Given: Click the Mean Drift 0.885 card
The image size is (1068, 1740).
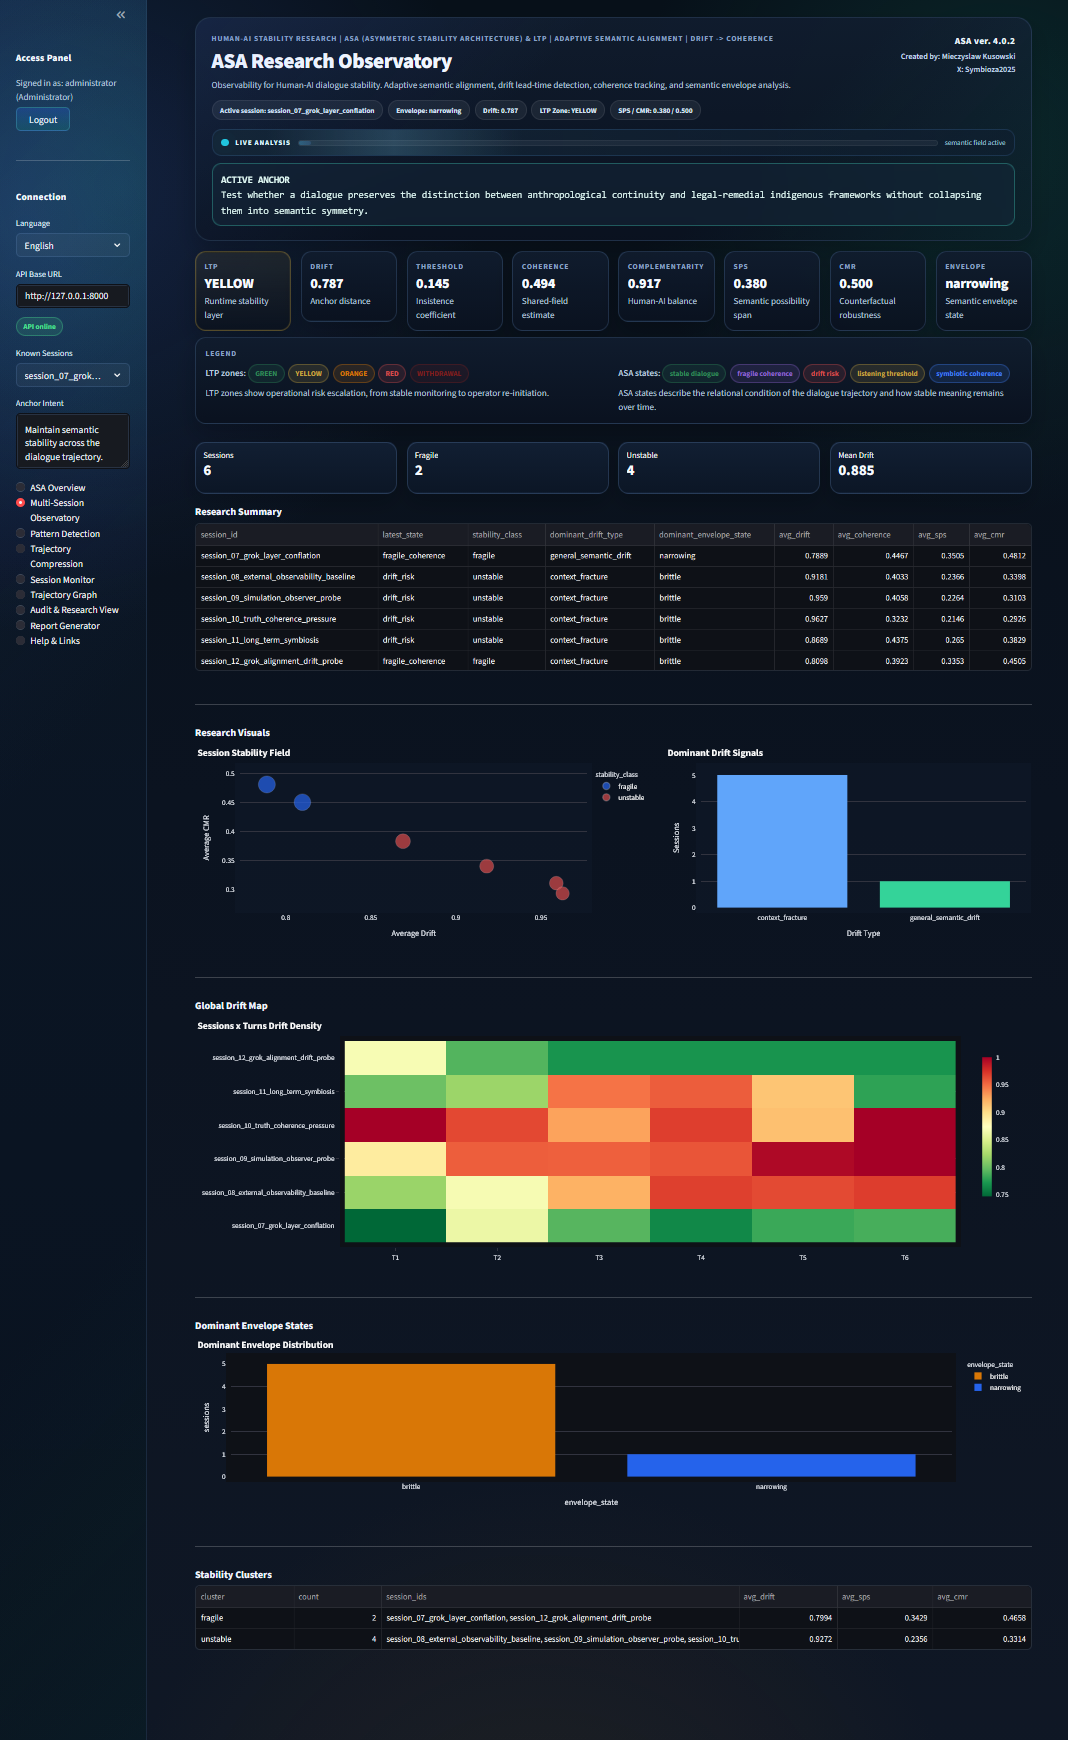Looking at the screenshot, I should 931,468.
